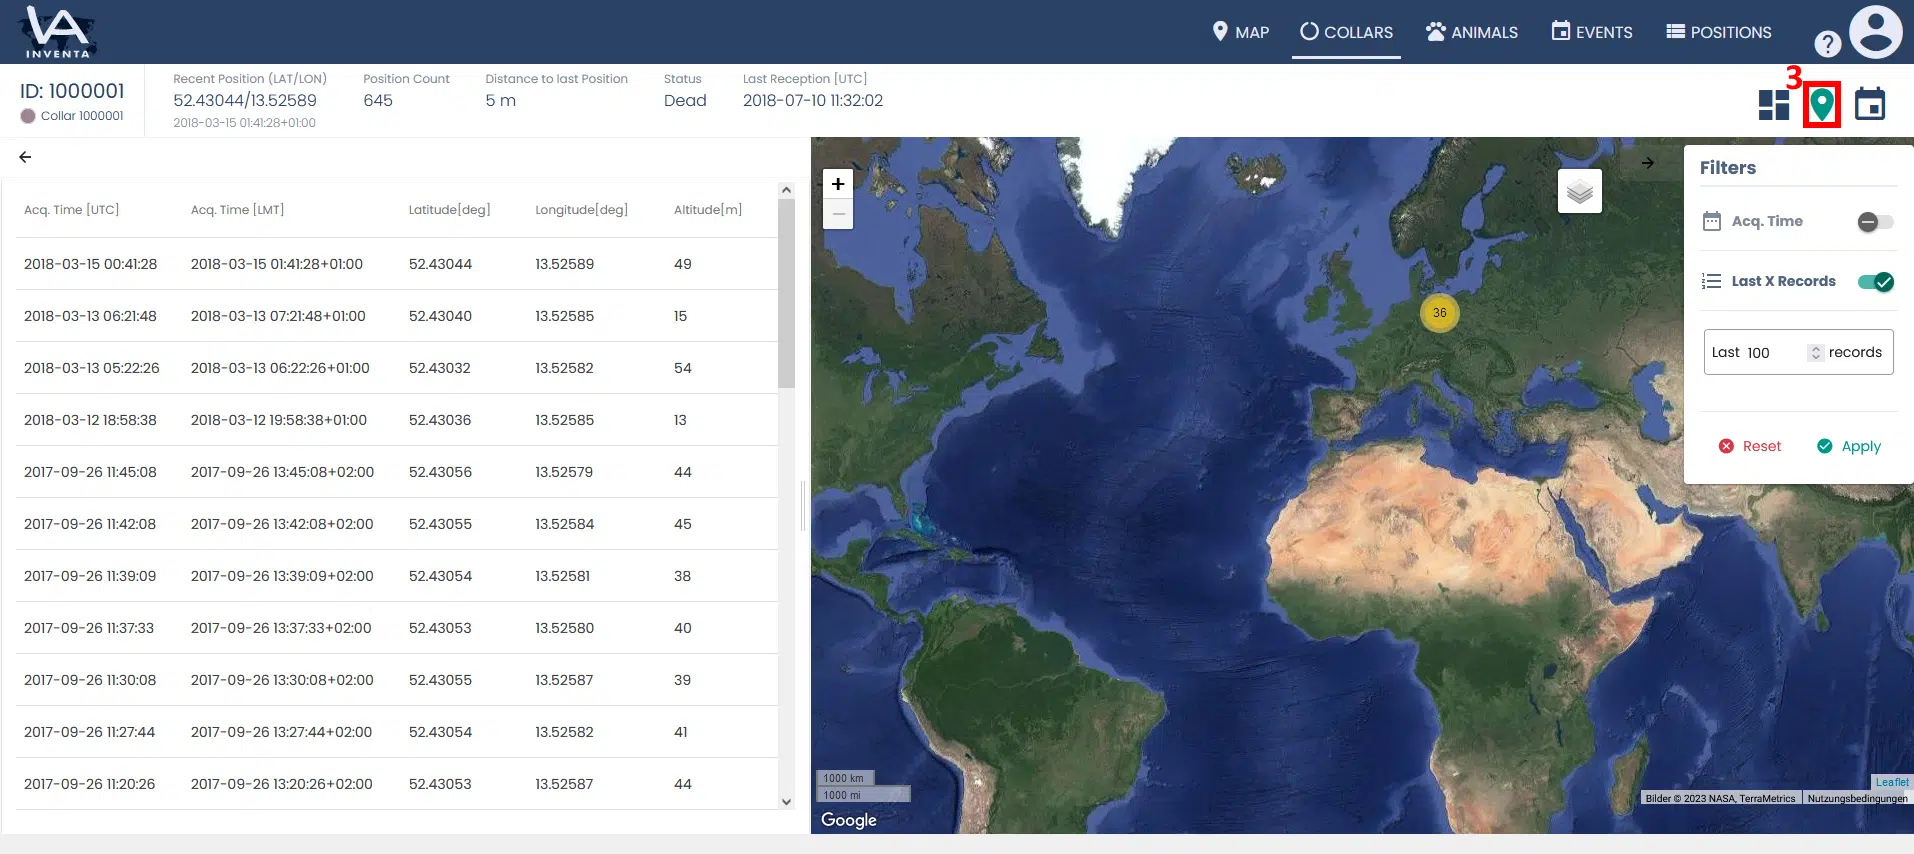Open the MAP menu item

[1240, 32]
